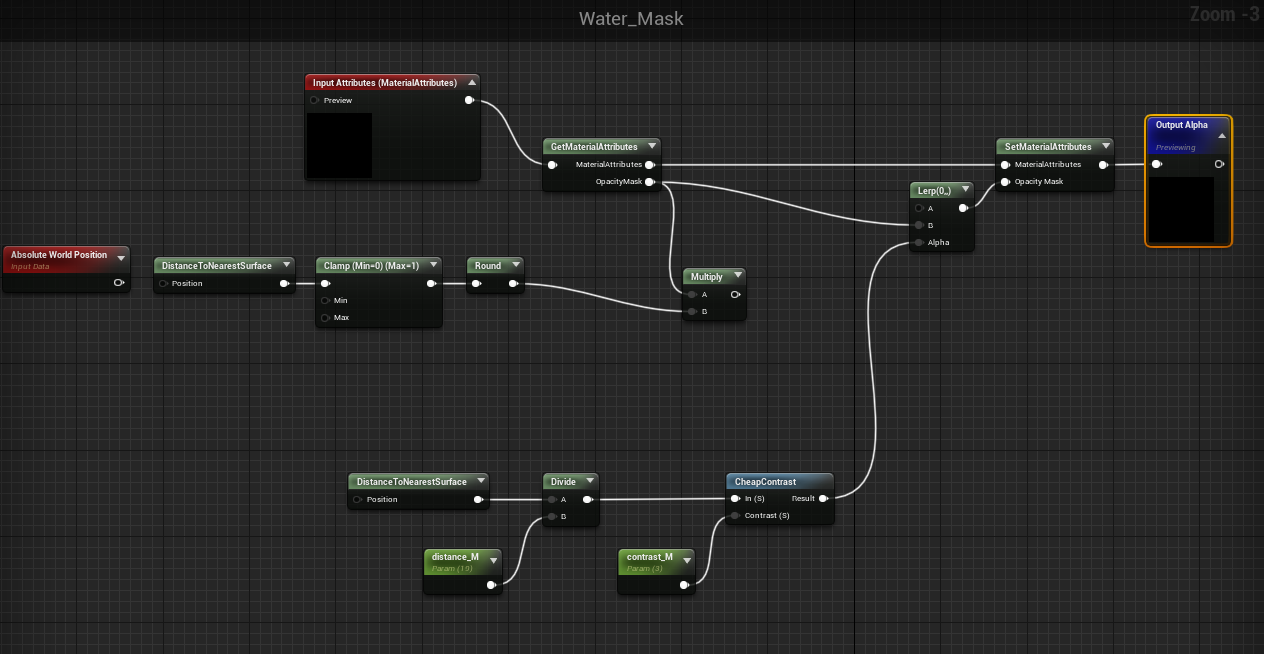Expand the contrast_M parameter node arrow
1264x654 pixels.
pos(686,560)
